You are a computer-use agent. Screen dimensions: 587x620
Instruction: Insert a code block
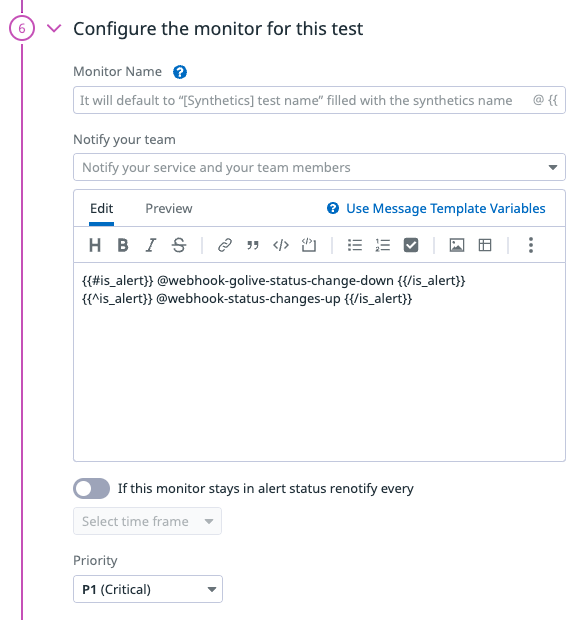click(309, 245)
